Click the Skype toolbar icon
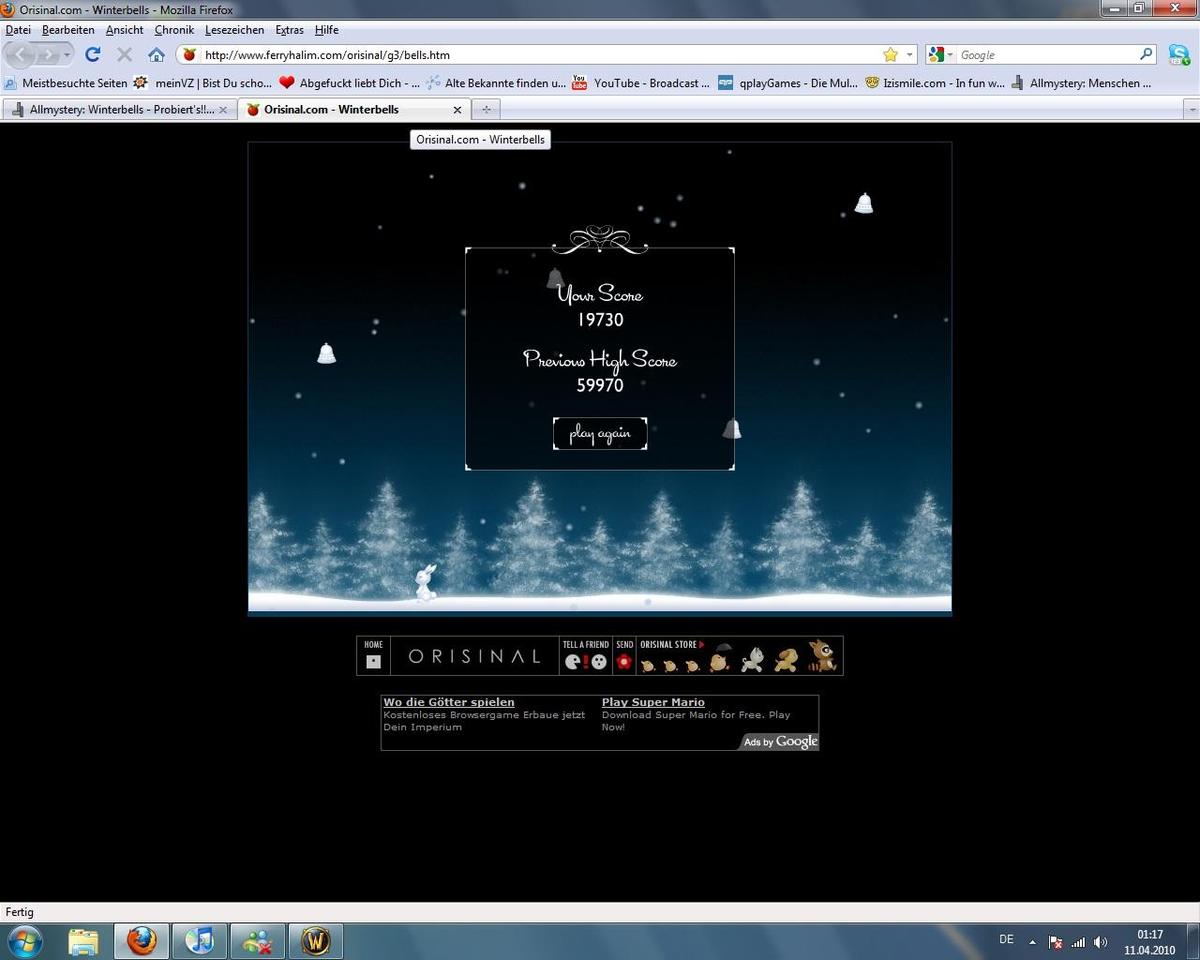This screenshot has height=960, width=1200. tap(1179, 55)
